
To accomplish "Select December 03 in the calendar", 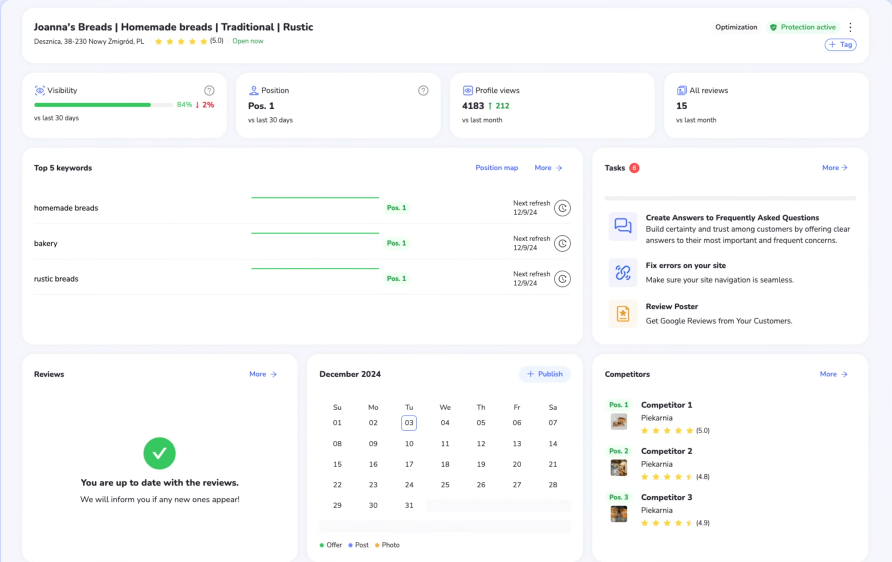I will 409,423.
